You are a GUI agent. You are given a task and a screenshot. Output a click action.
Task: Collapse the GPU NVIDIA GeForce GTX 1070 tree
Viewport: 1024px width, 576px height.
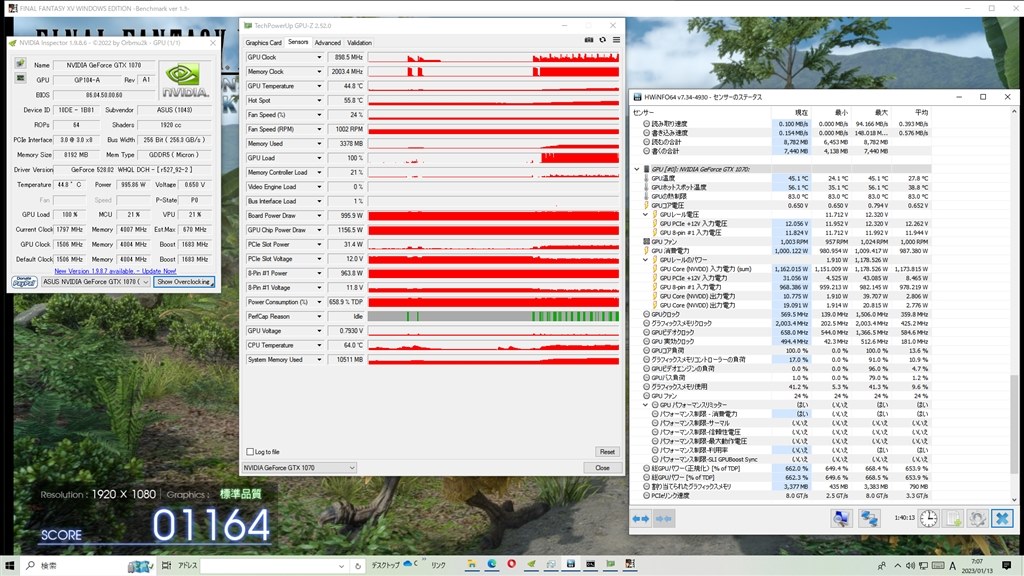pyautogui.click(x=637, y=169)
